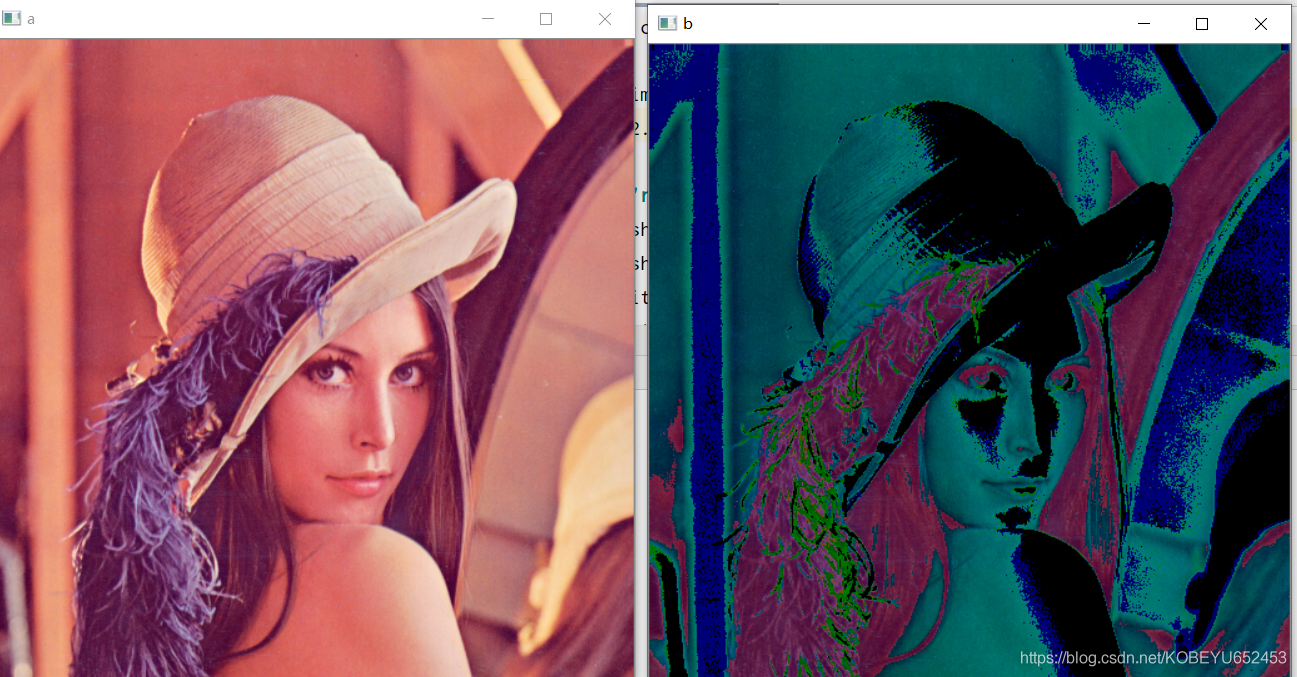This screenshot has width=1297, height=677.
Task: Click the black hat region in image b
Action: pyautogui.click(x=1000, y=220)
